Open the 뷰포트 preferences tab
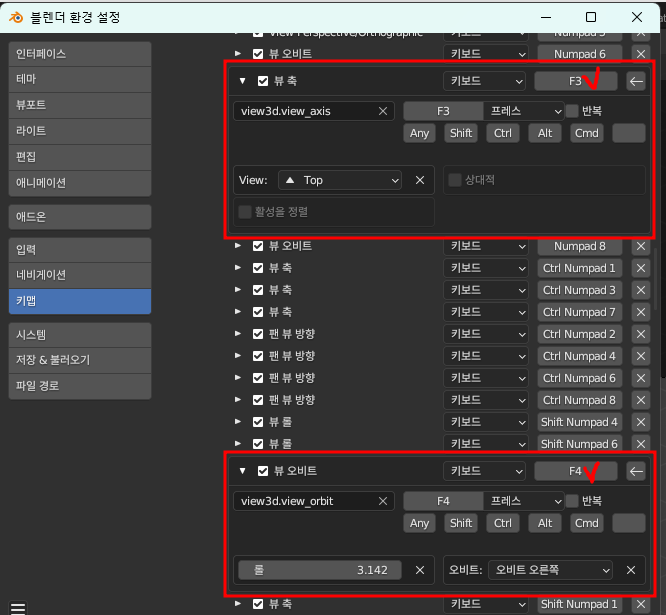The width and height of the screenshot is (666, 615). [x=80, y=105]
